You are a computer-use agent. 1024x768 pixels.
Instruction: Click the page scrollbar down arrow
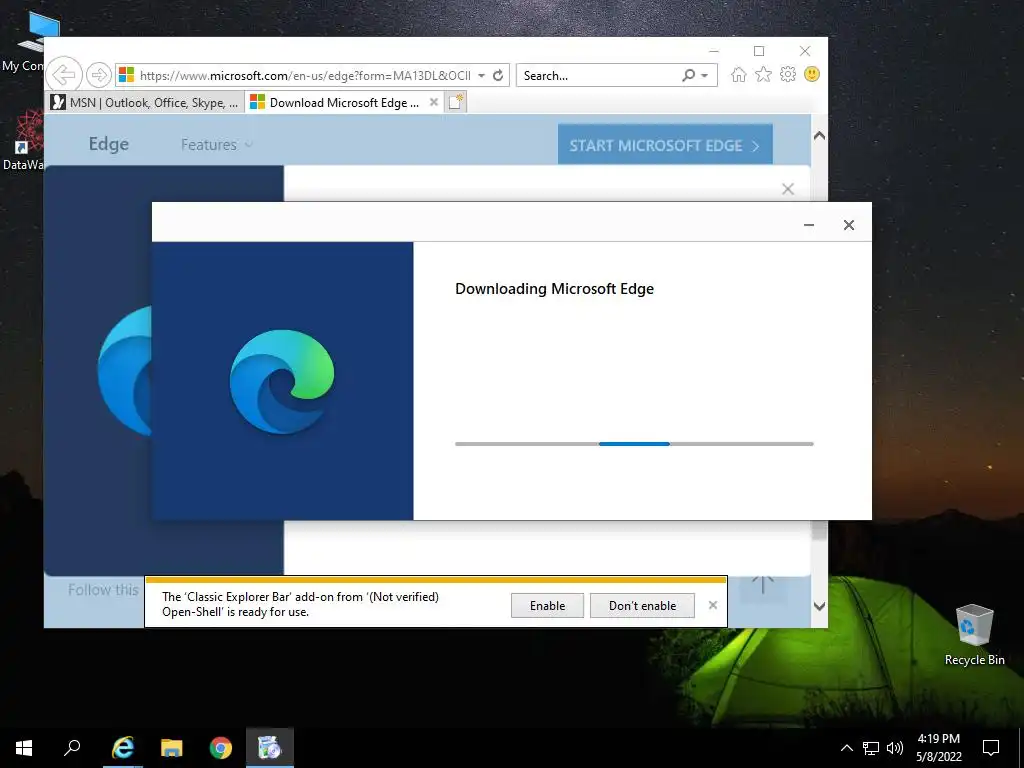[x=819, y=607]
